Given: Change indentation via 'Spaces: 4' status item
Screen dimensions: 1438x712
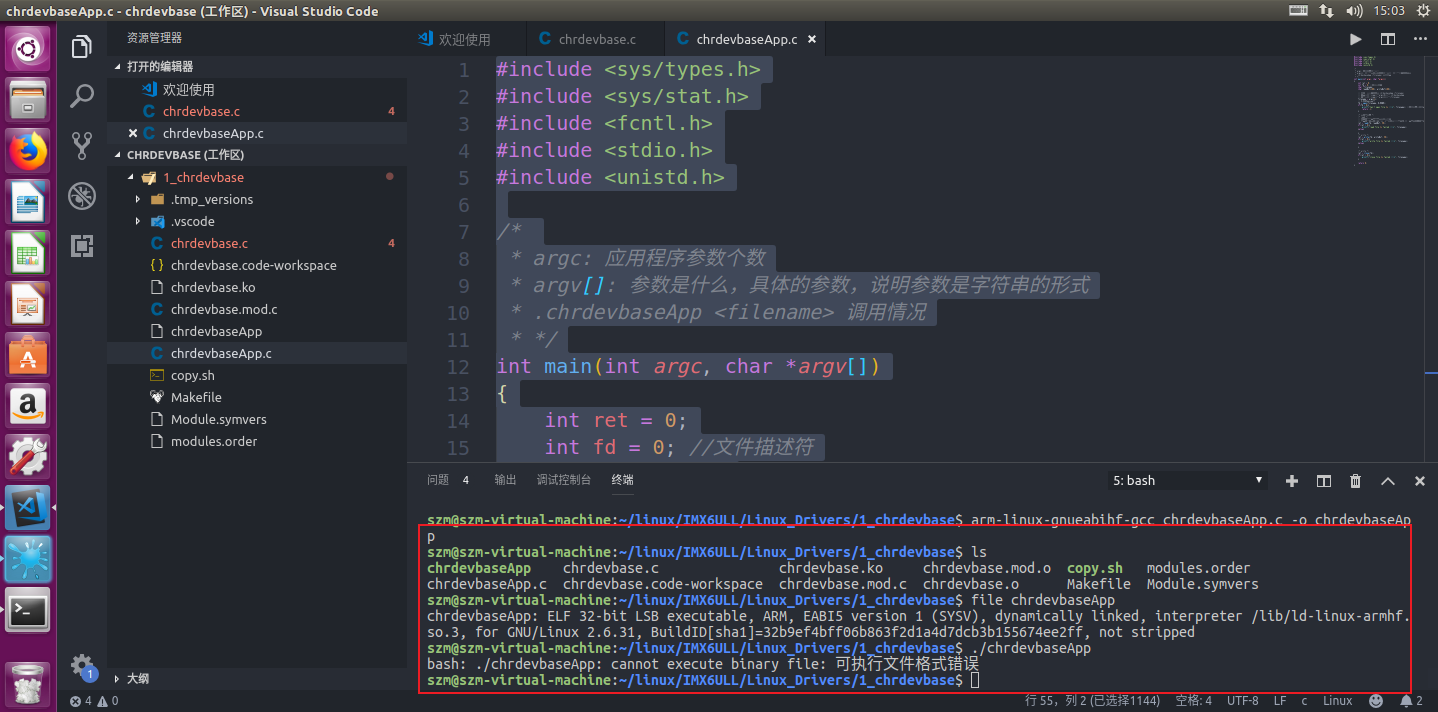Looking at the screenshot, I should click(1193, 701).
